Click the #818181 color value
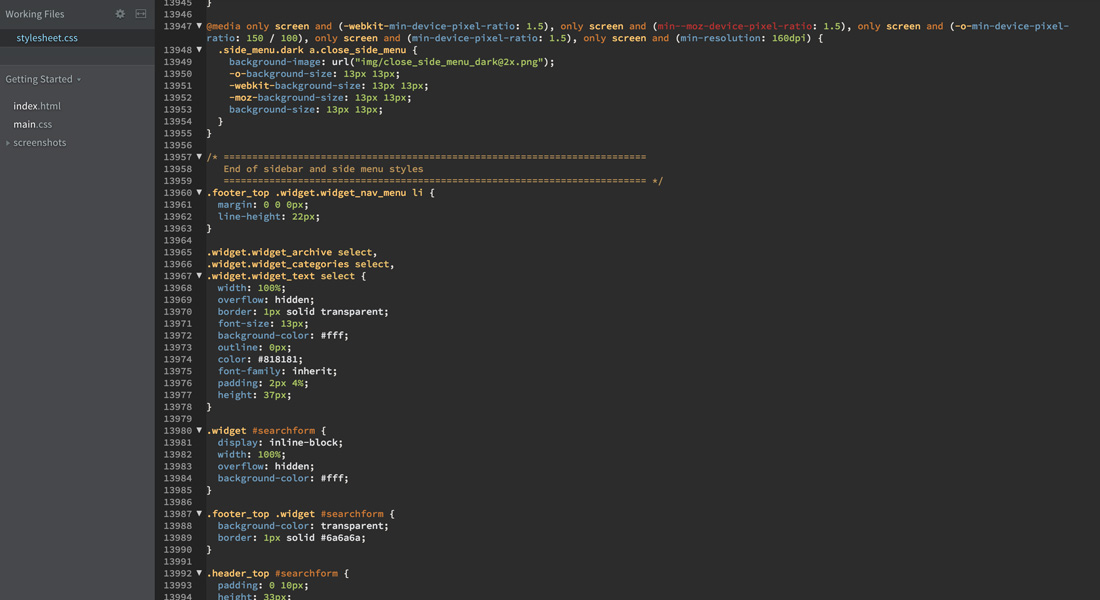 click(x=278, y=359)
